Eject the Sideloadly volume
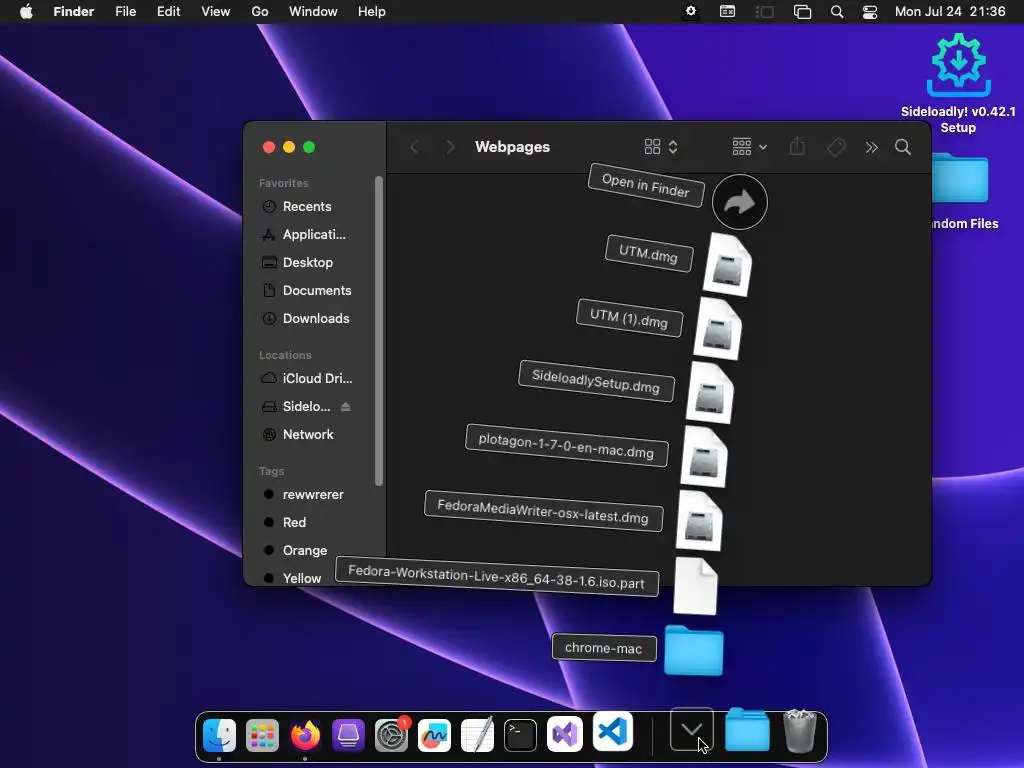Screen dimensions: 1024x768 tap(345, 407)
